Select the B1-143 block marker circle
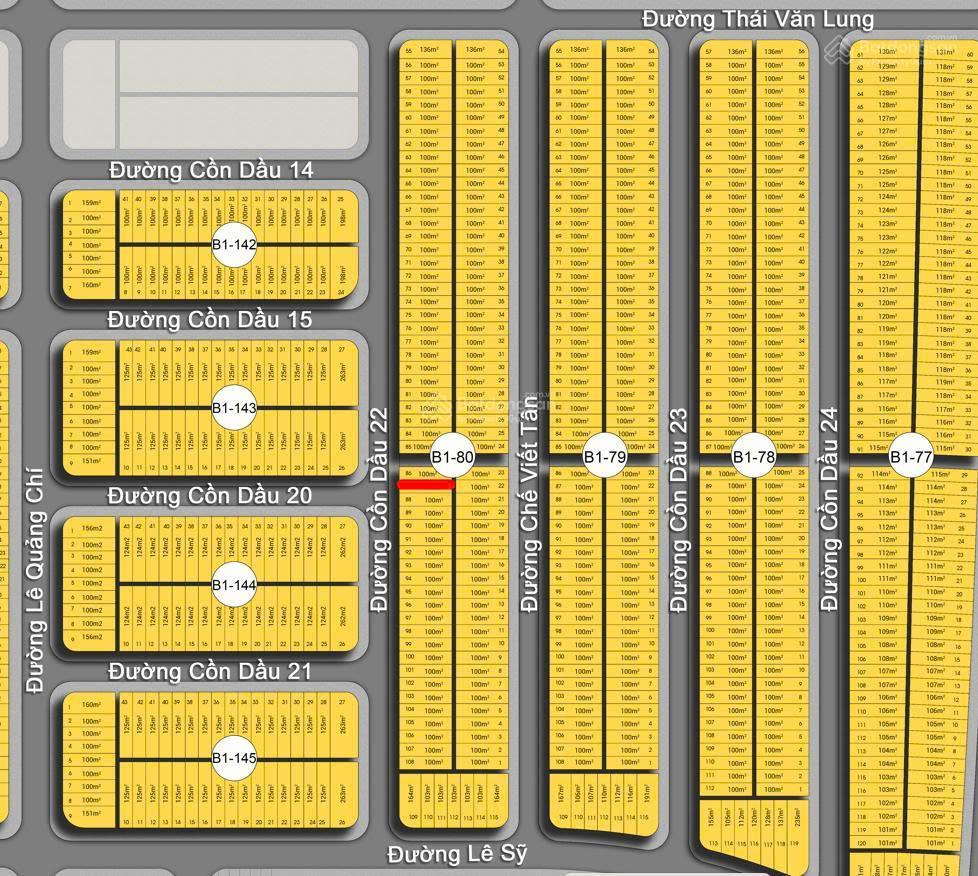The height and width of the screenshot is (876, 978). click(234, 408)
